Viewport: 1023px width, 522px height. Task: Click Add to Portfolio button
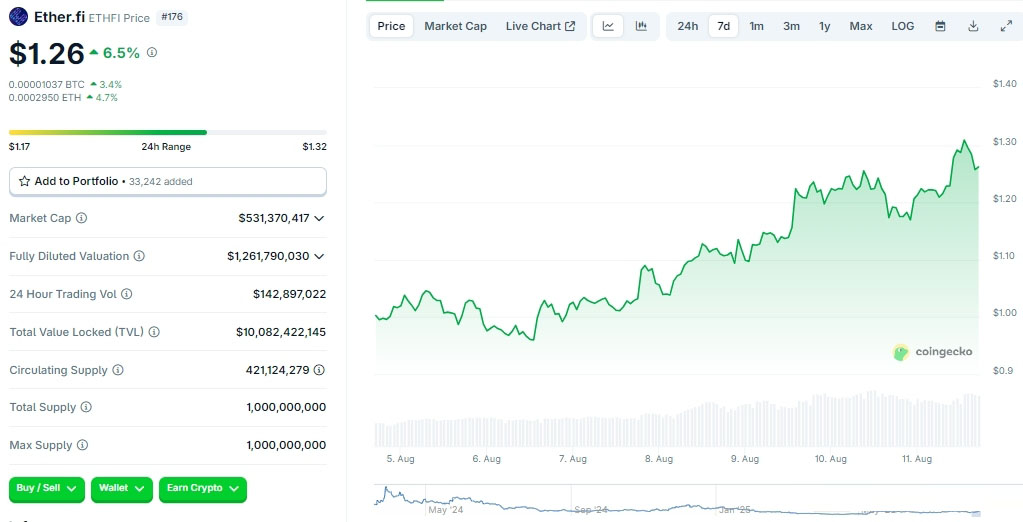point(167,181)
